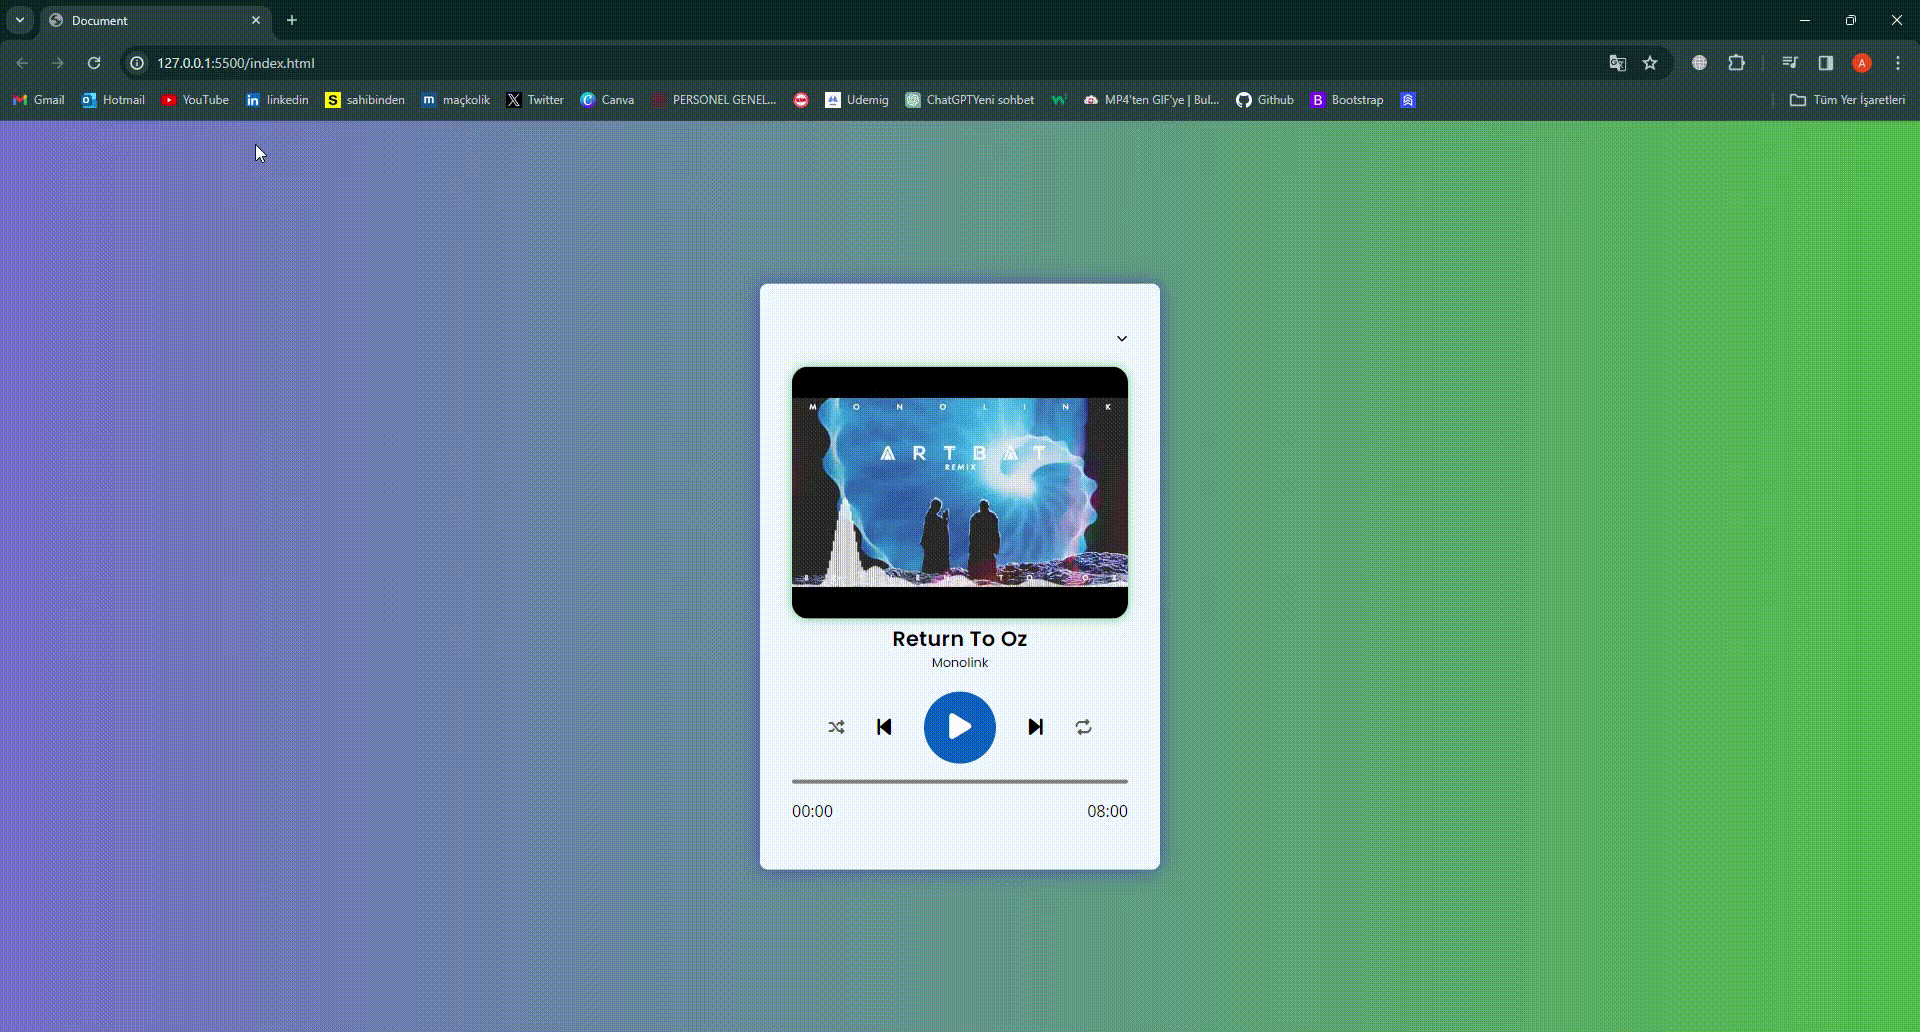Translate this page with the translate icon
Viewport: 1920px width, 1032px height.
tap(1617, 63)
